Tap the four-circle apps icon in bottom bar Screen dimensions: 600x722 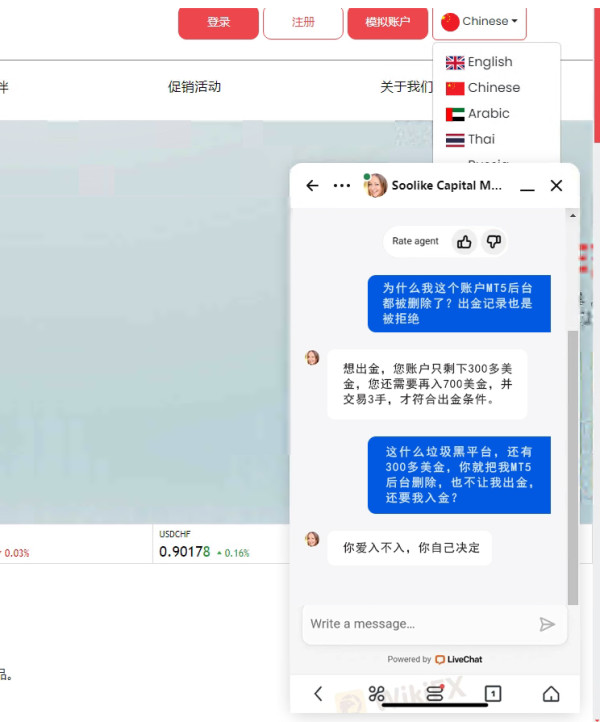coord(376,693)
